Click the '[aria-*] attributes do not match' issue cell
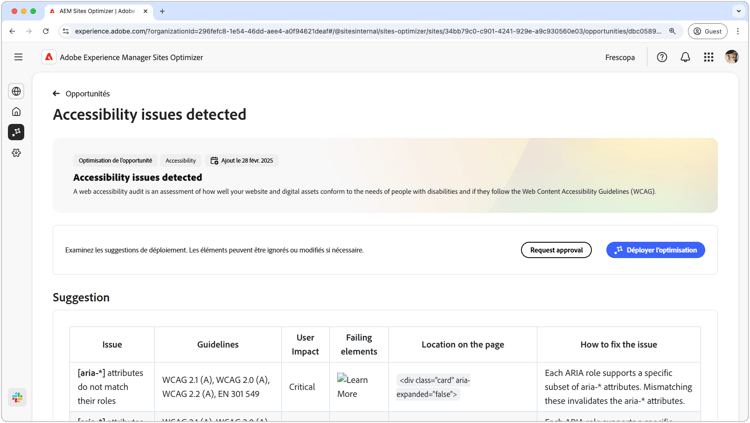Viewport: 750px width, 423px height. coord(110,387)
